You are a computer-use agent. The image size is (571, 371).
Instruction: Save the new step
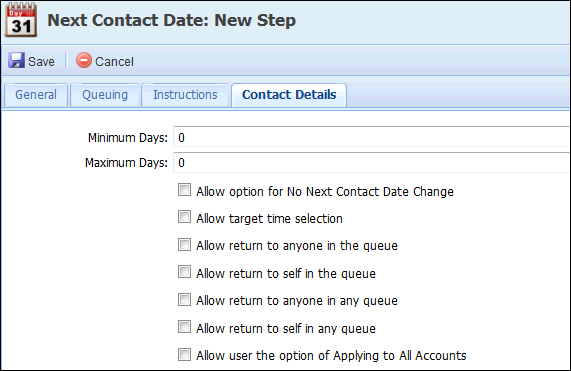[31, 61]
